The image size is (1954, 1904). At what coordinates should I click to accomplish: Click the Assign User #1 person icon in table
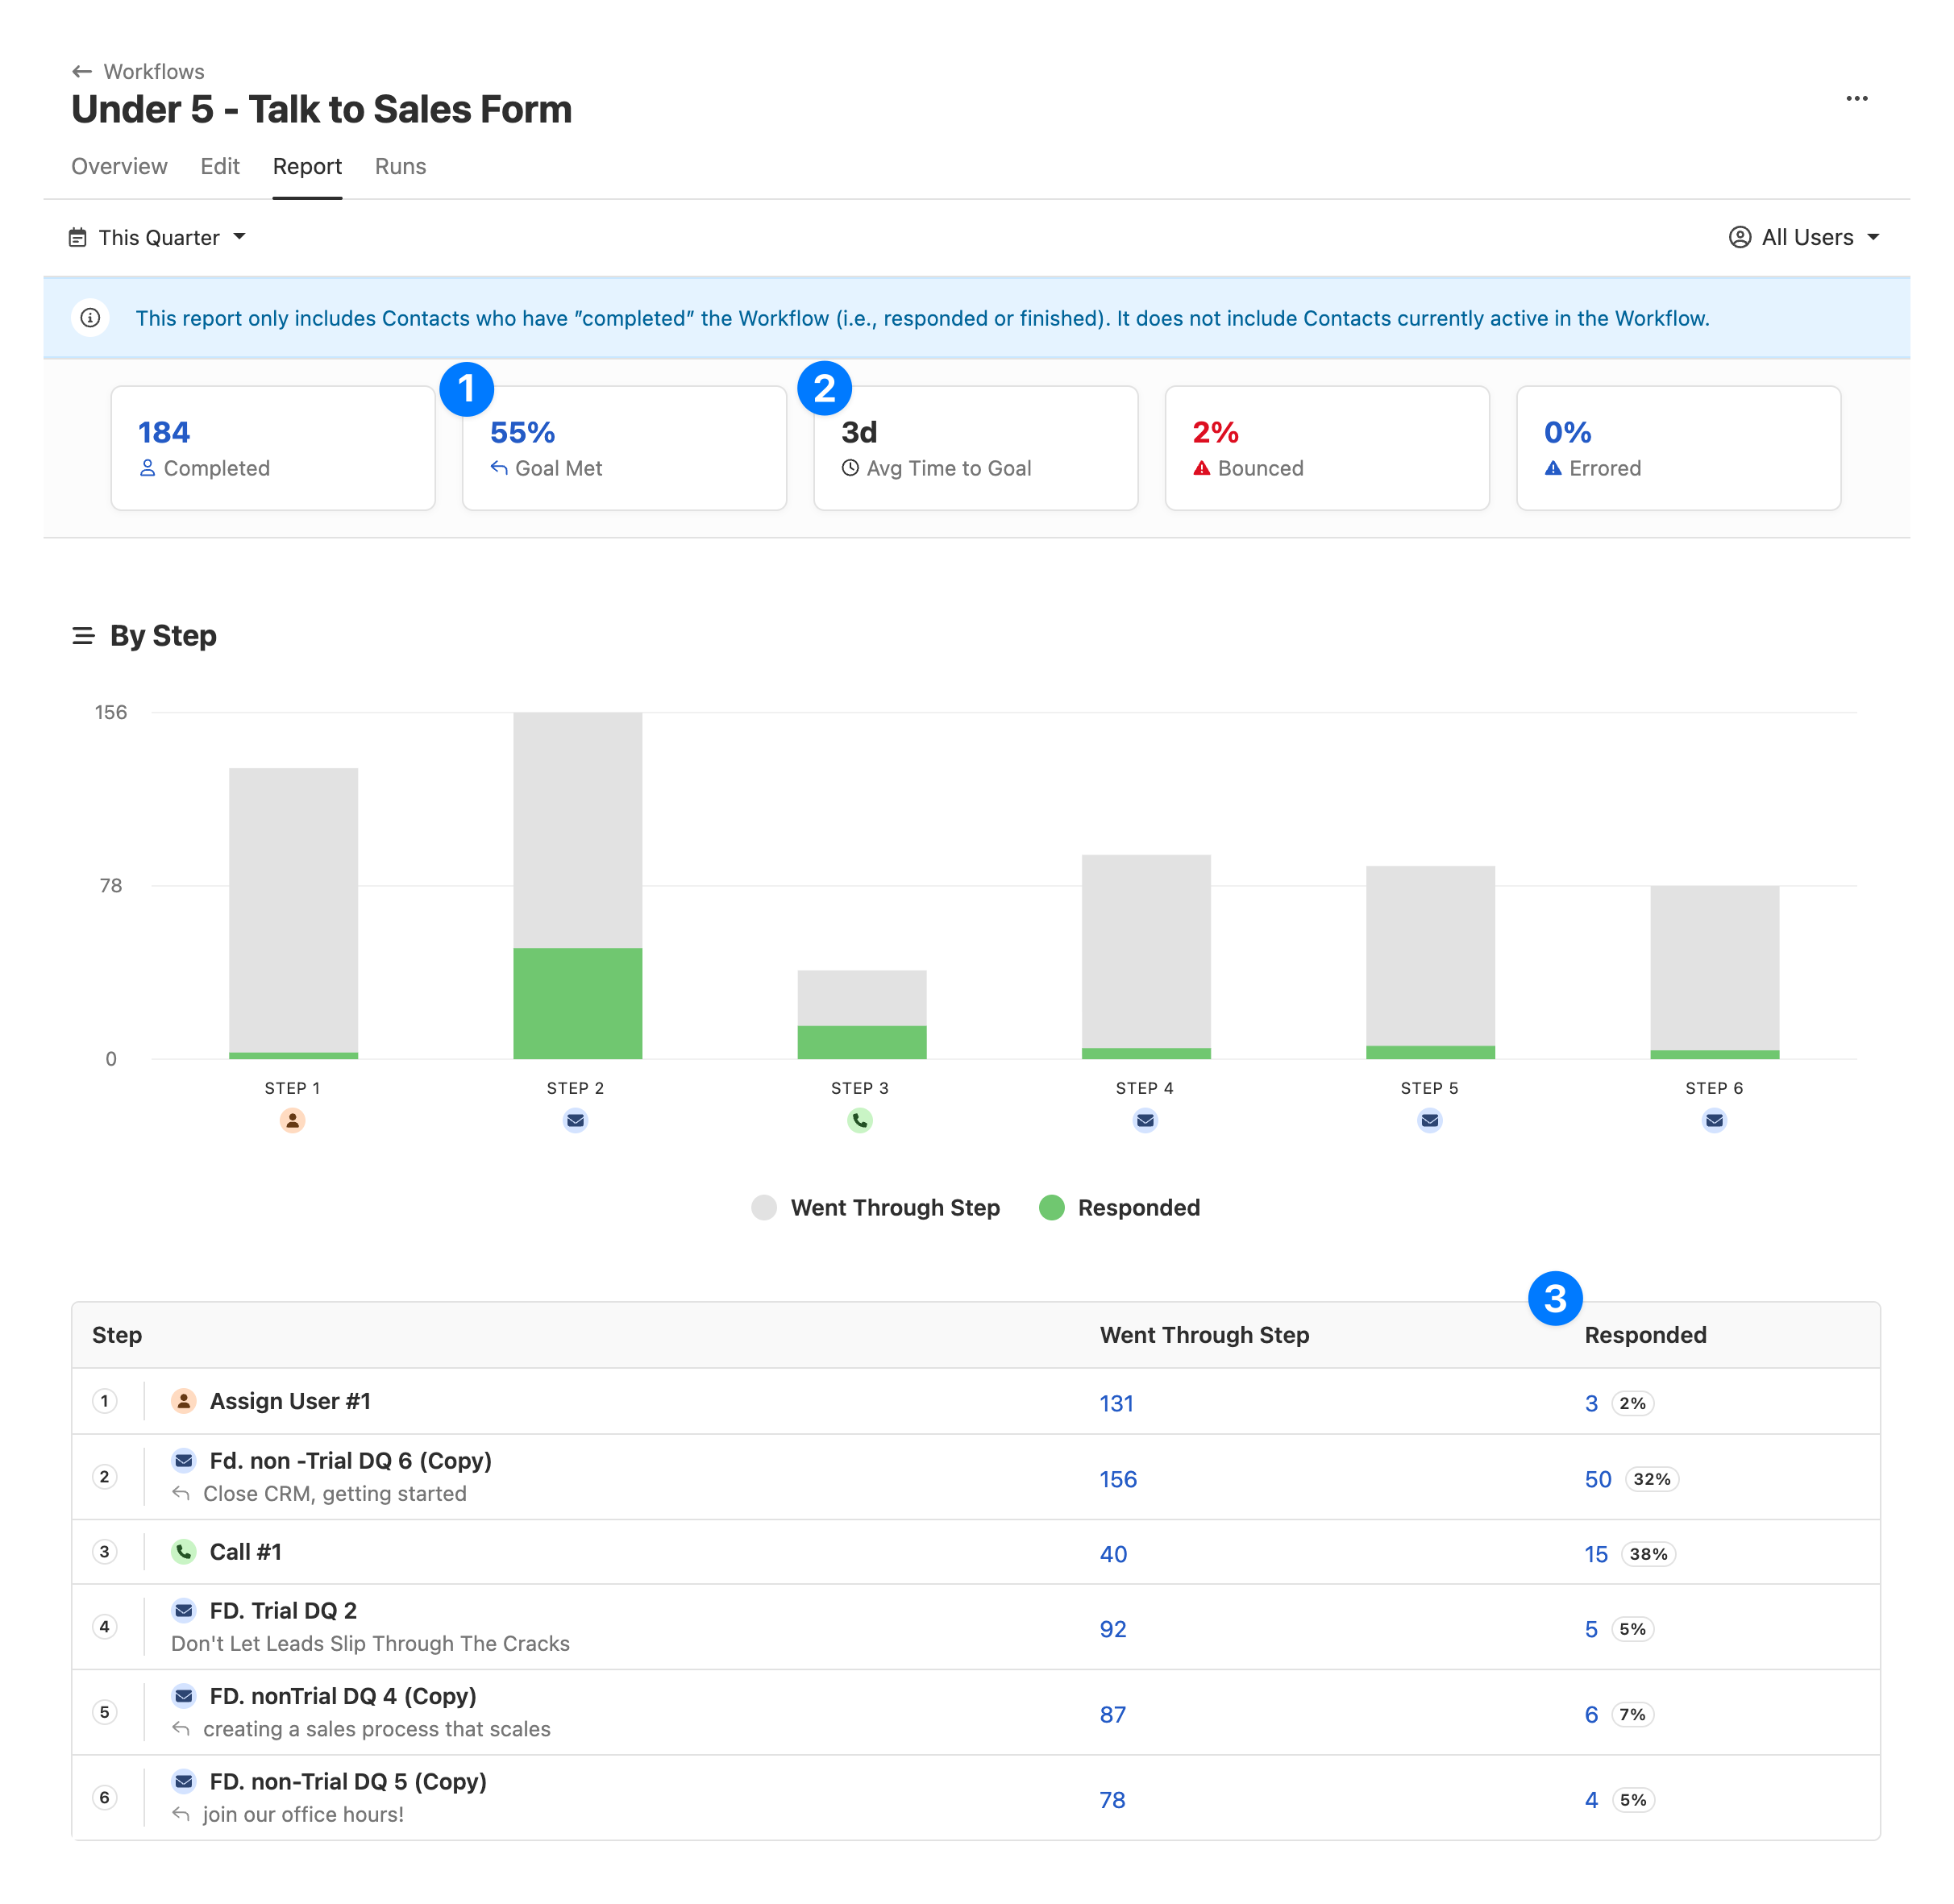[183, 1400]
